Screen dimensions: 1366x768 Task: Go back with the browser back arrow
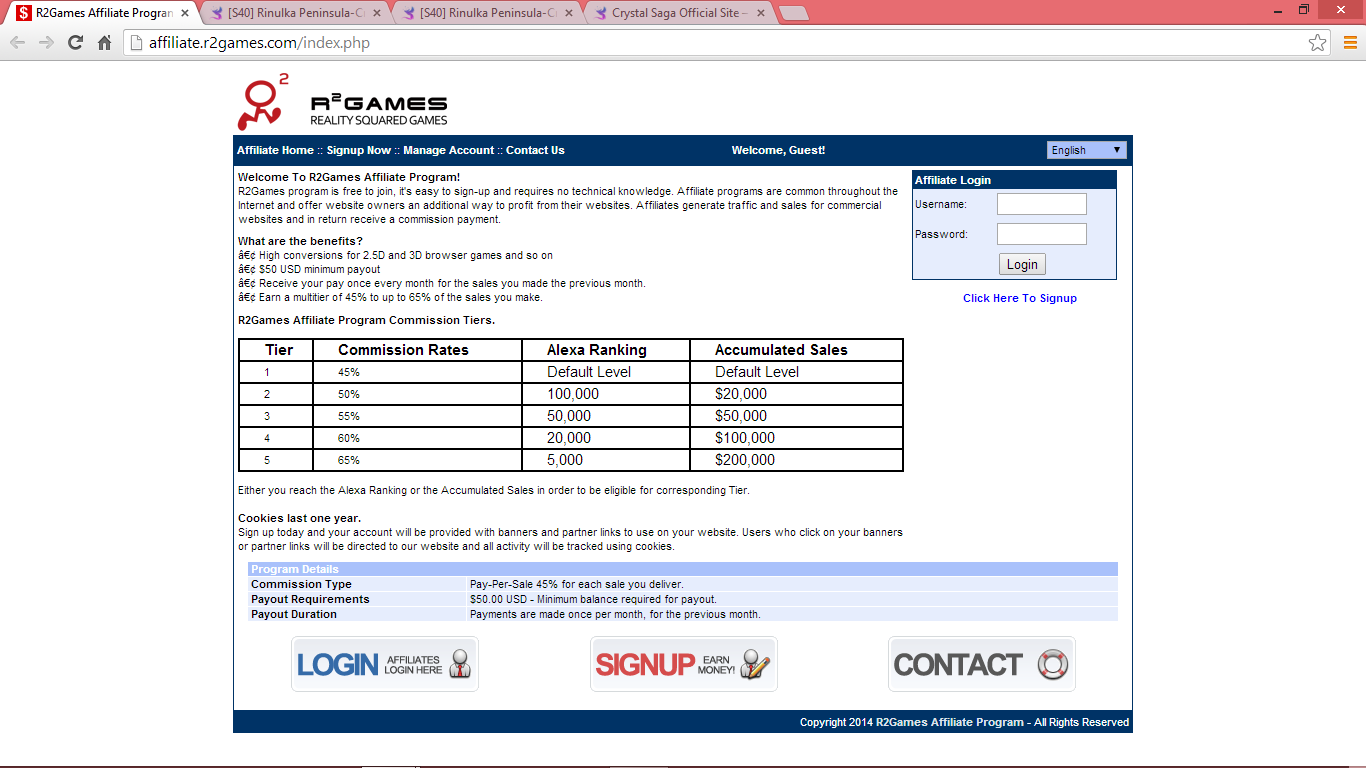tap(17, 43)
